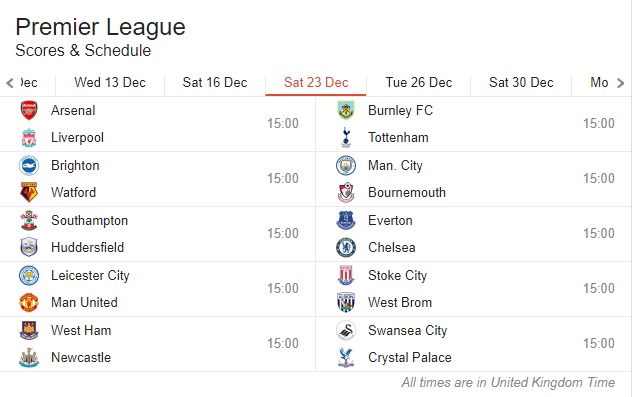635x397 pixels.
Task: Click the Leicester City fox crest
Action: (29, 275)
